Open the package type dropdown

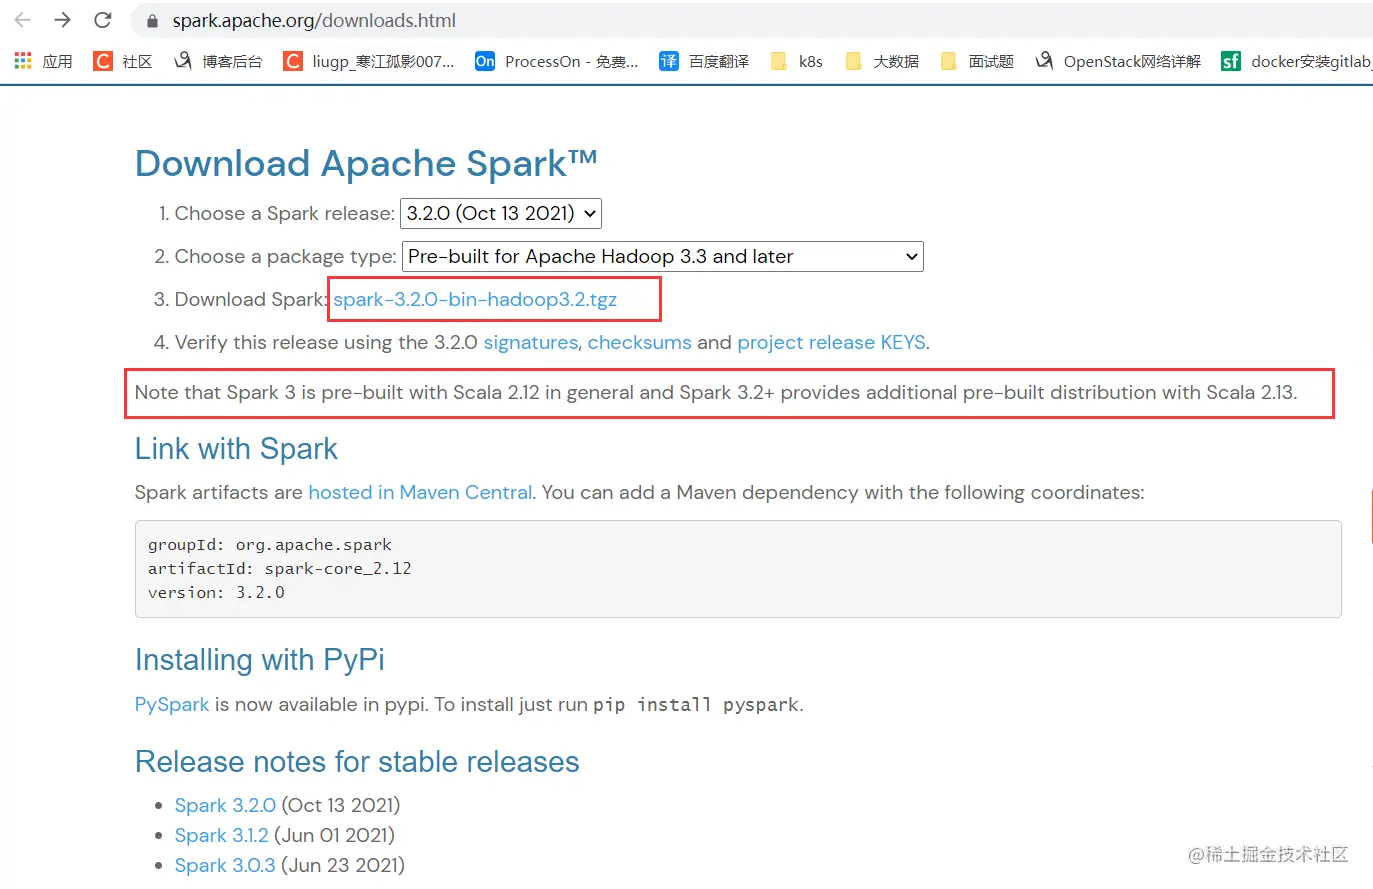click(x=662, y=256)
